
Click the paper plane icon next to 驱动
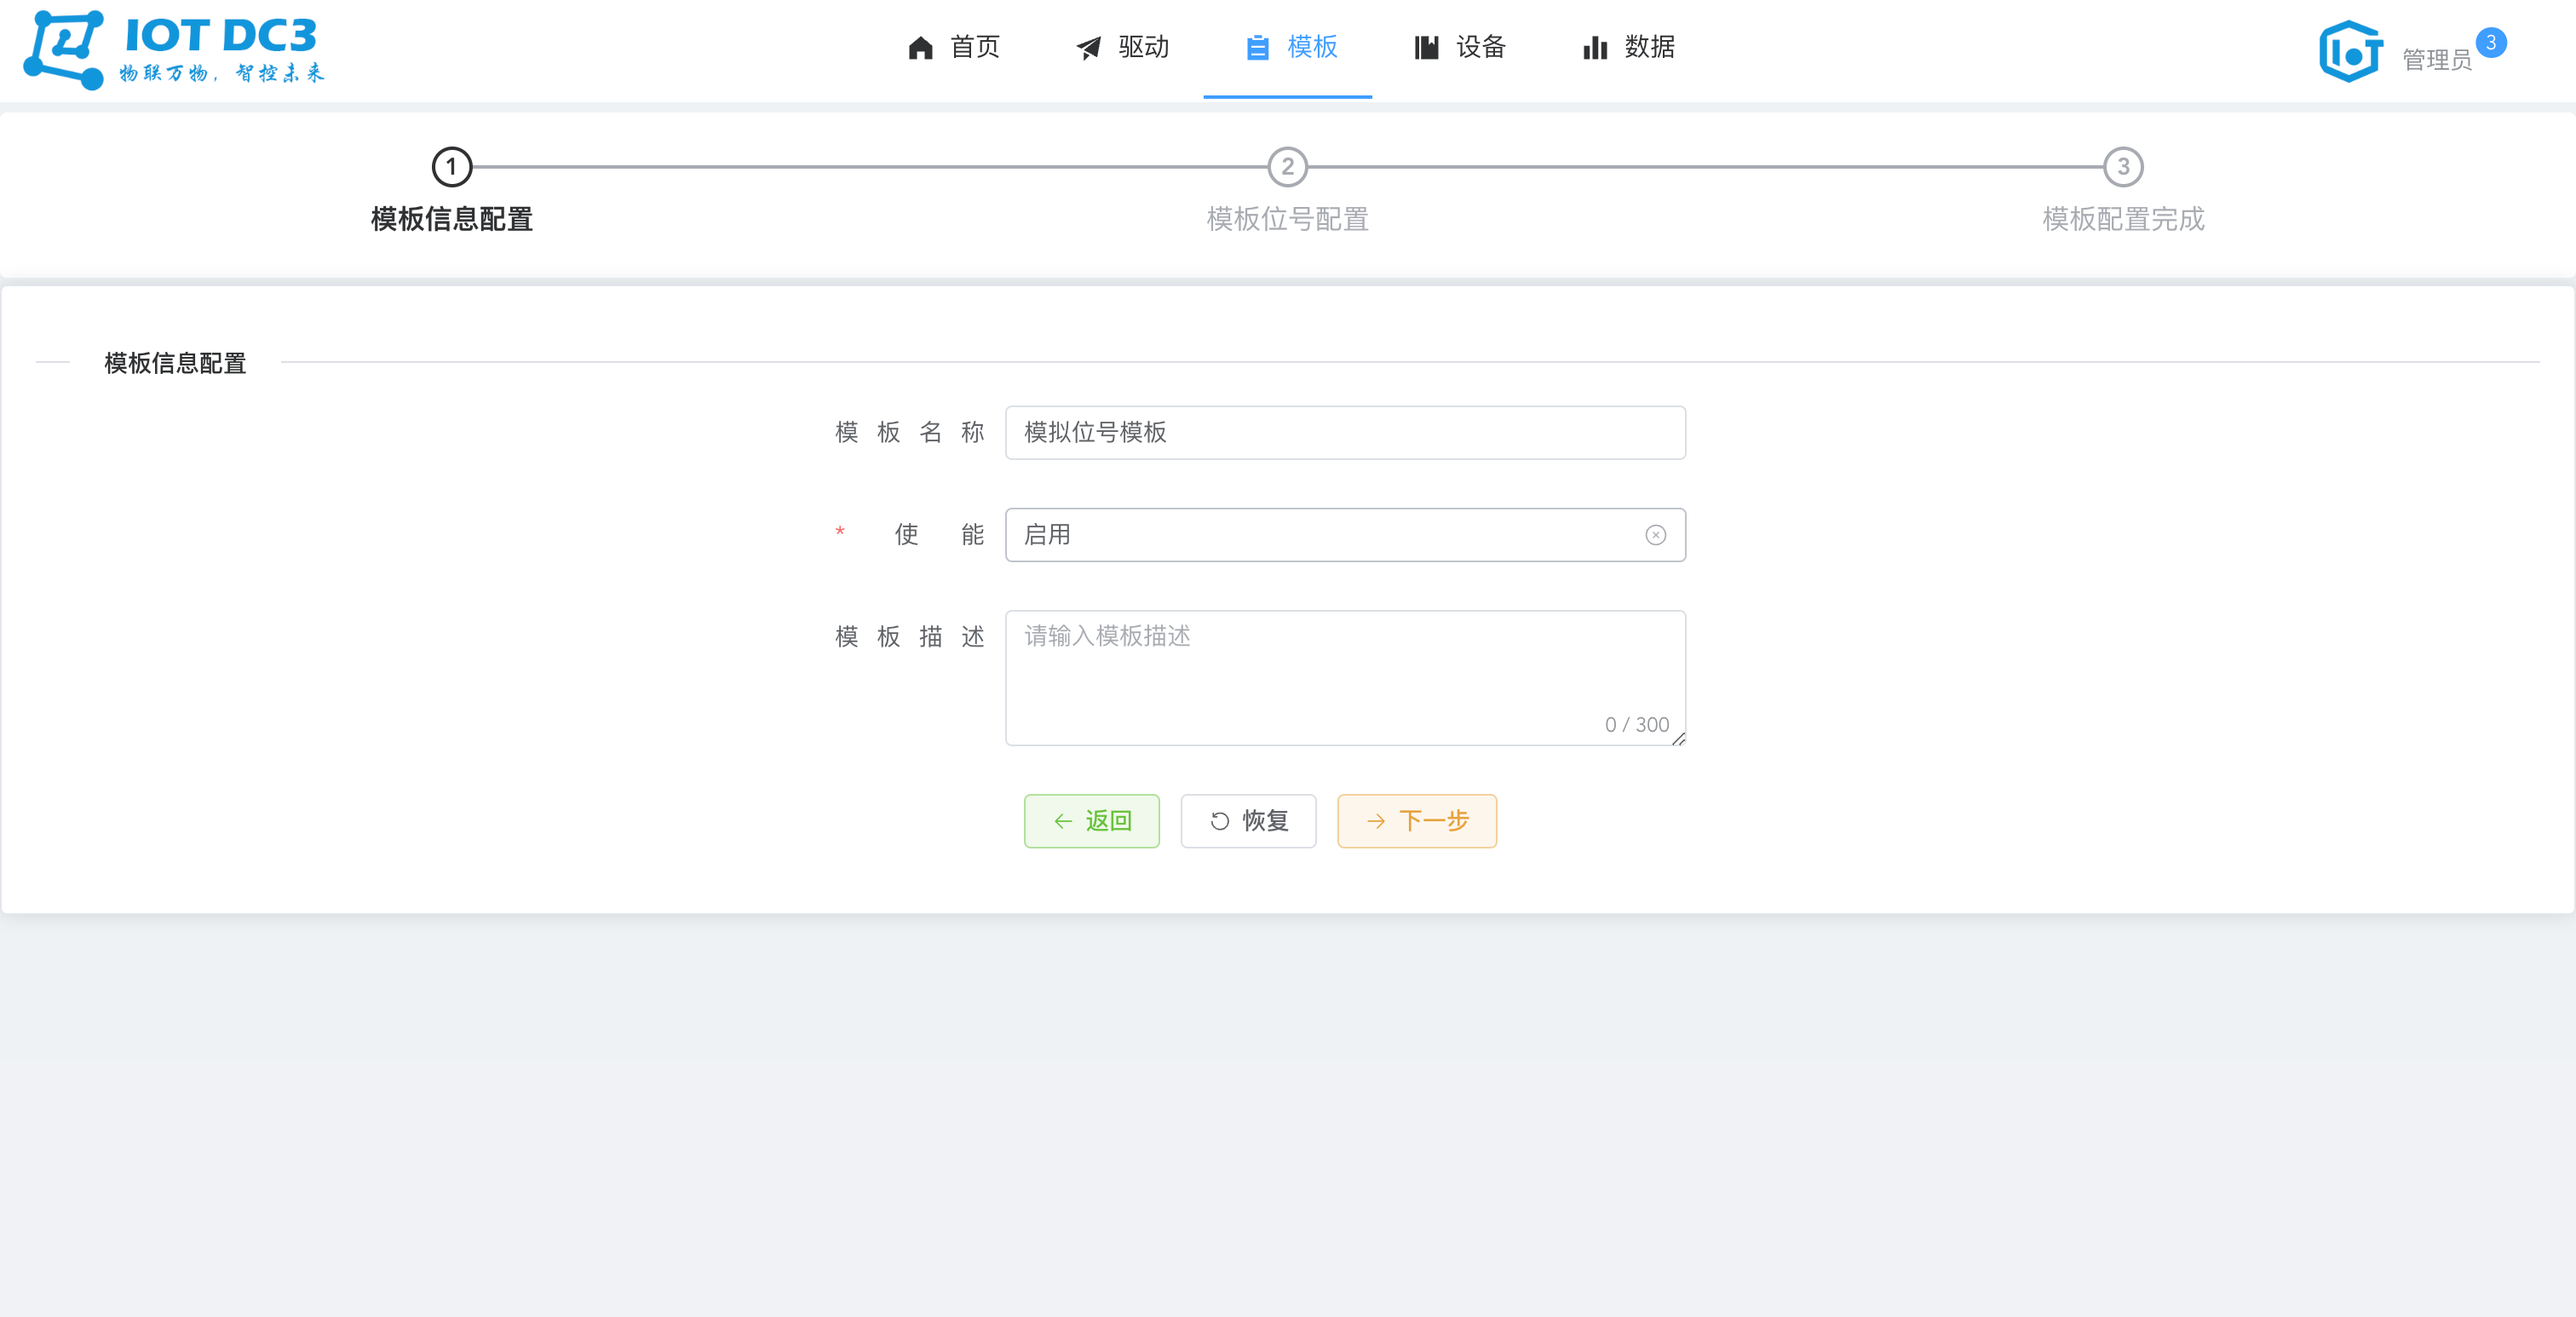coord(1088,47)
